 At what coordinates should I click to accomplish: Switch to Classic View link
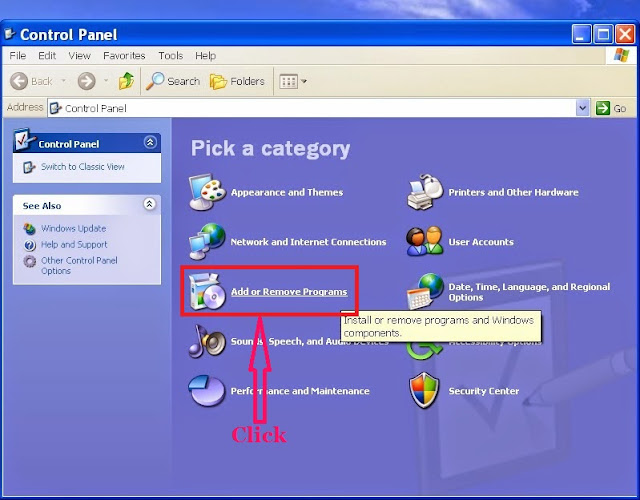[x=82, y=167]
